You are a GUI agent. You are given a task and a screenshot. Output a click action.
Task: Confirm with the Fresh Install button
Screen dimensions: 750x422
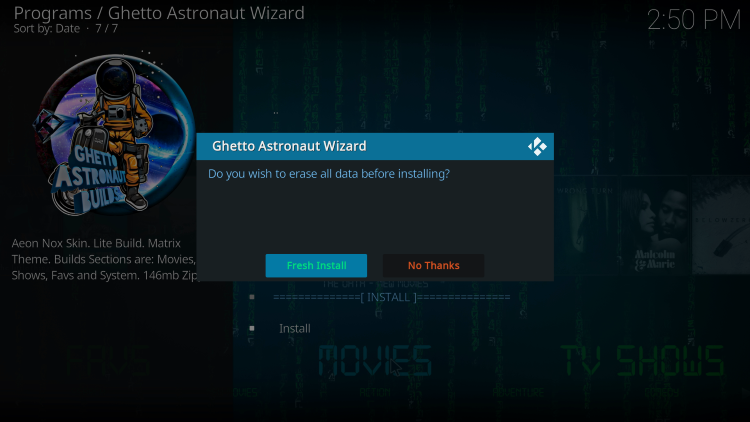[316, 266]
